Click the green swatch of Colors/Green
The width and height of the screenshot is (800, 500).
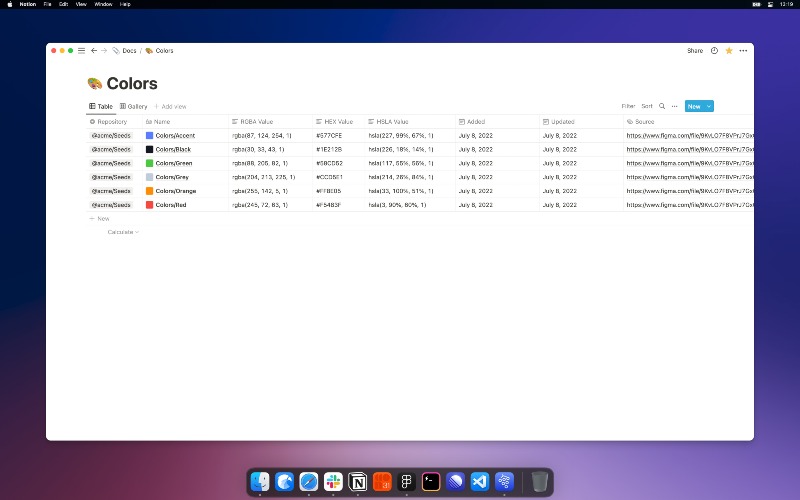pos(149,163)
